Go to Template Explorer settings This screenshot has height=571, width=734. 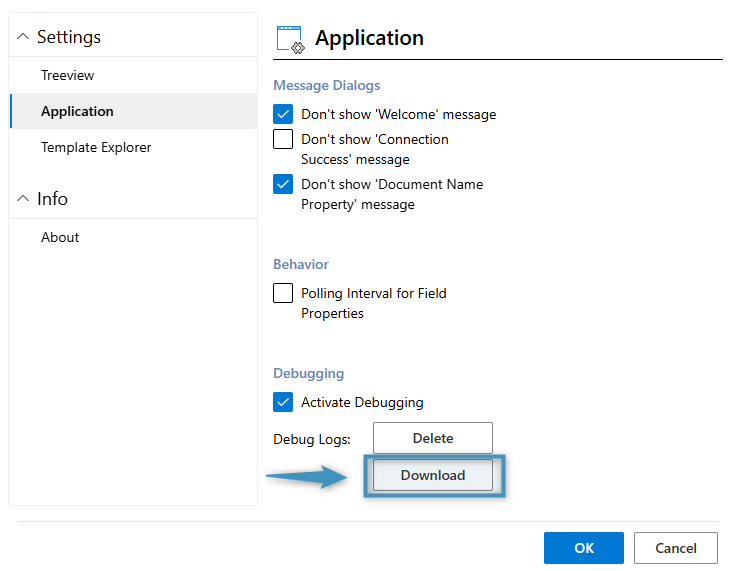(x=96, y=147)
